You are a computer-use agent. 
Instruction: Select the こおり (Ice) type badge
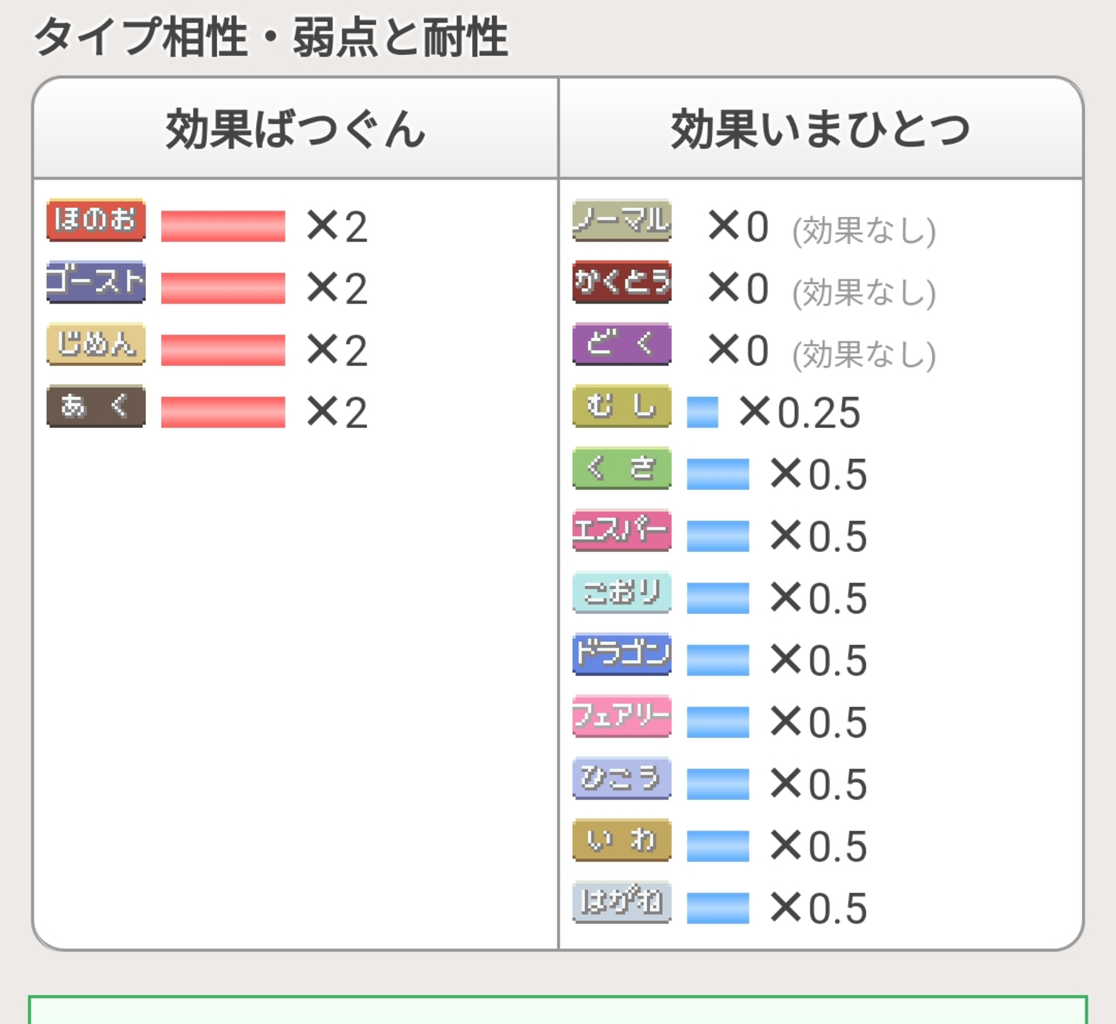[621, 593]
